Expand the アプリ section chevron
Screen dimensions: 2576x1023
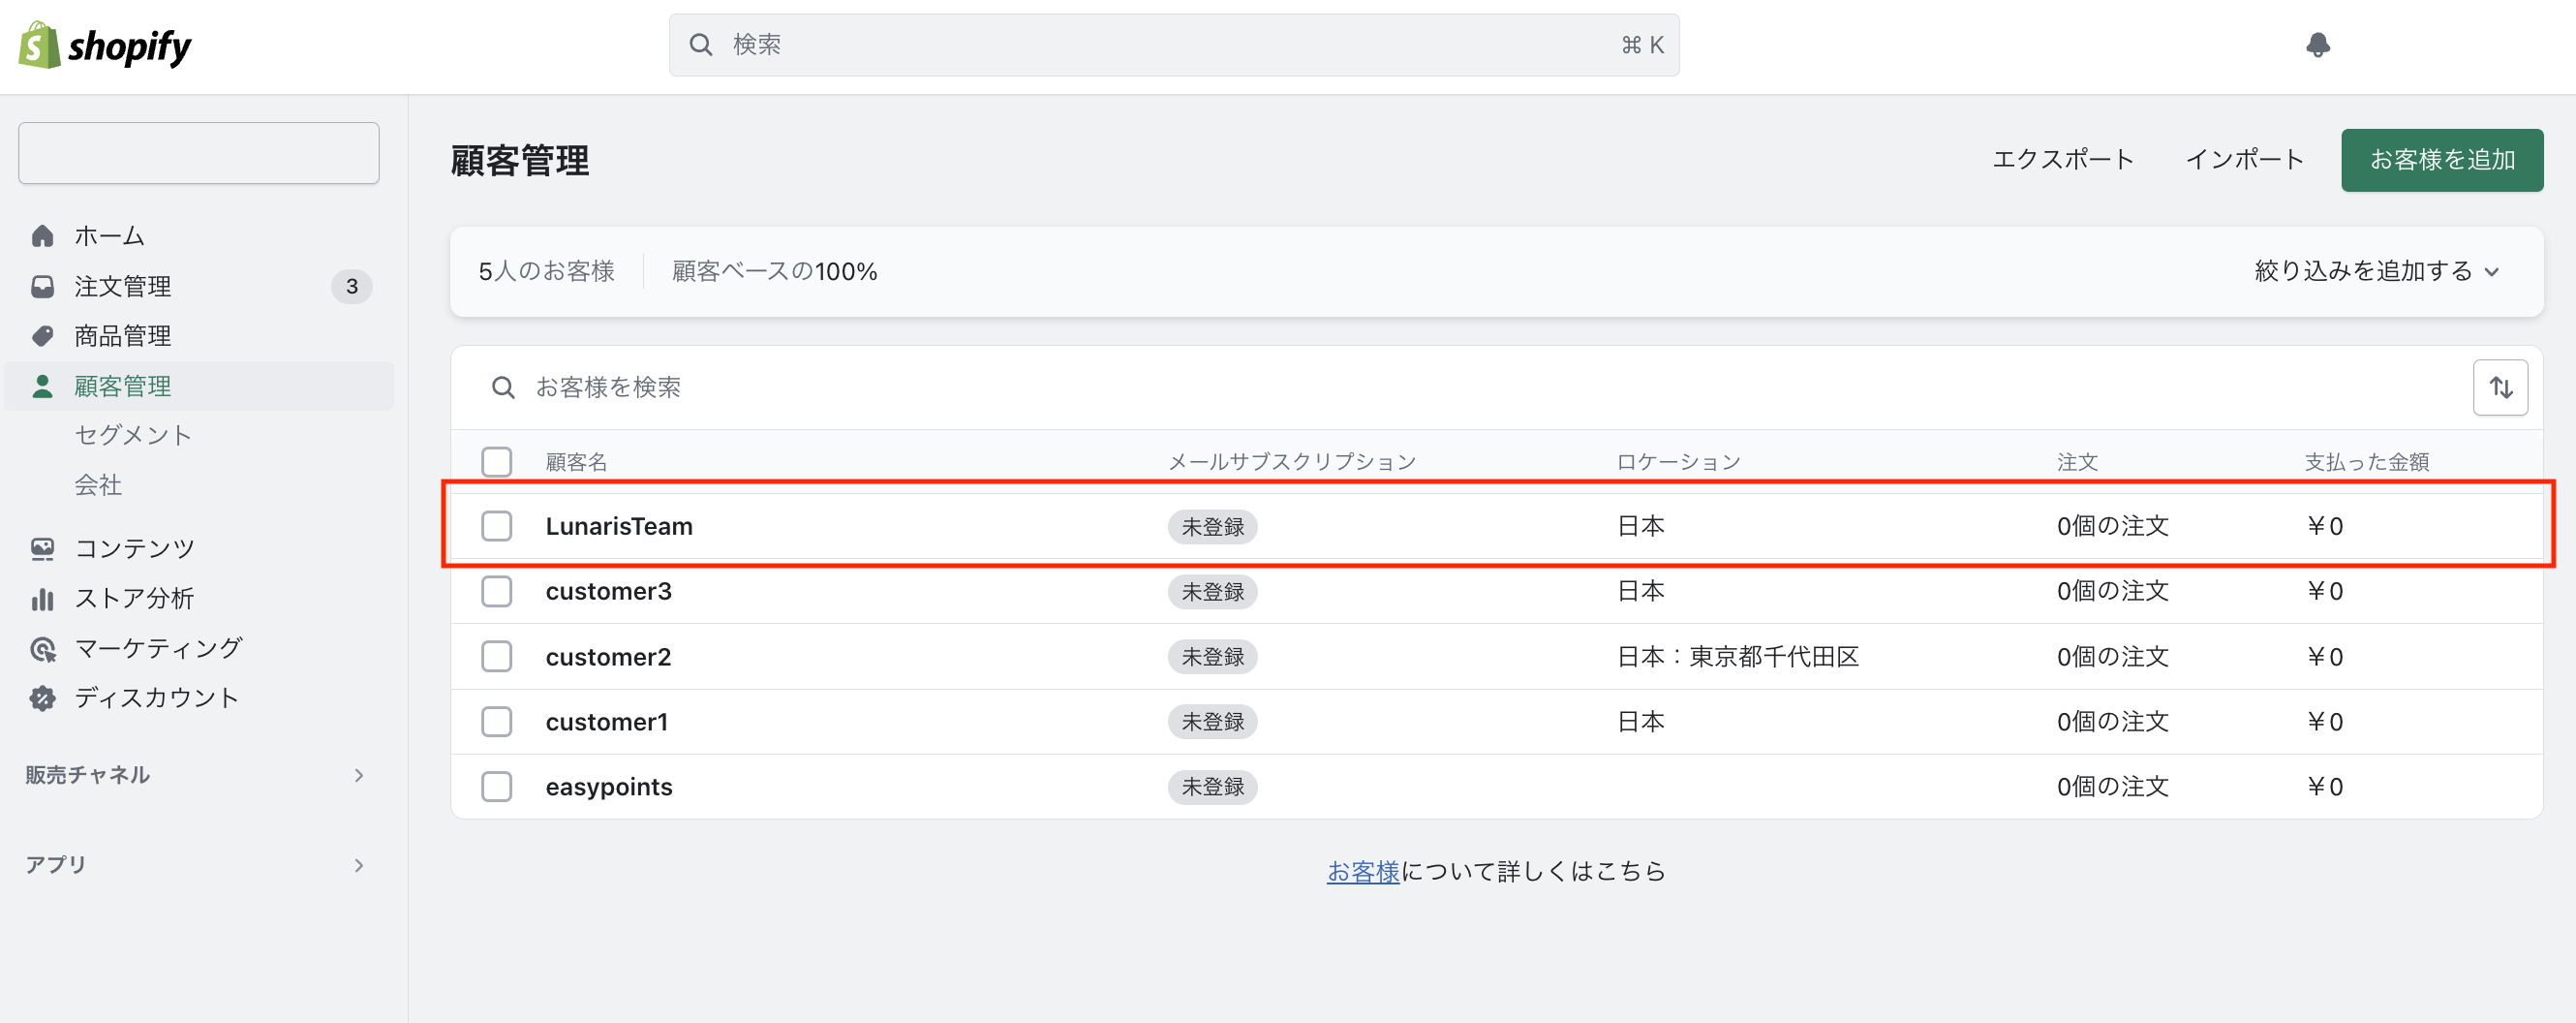(x=358, y=865)
